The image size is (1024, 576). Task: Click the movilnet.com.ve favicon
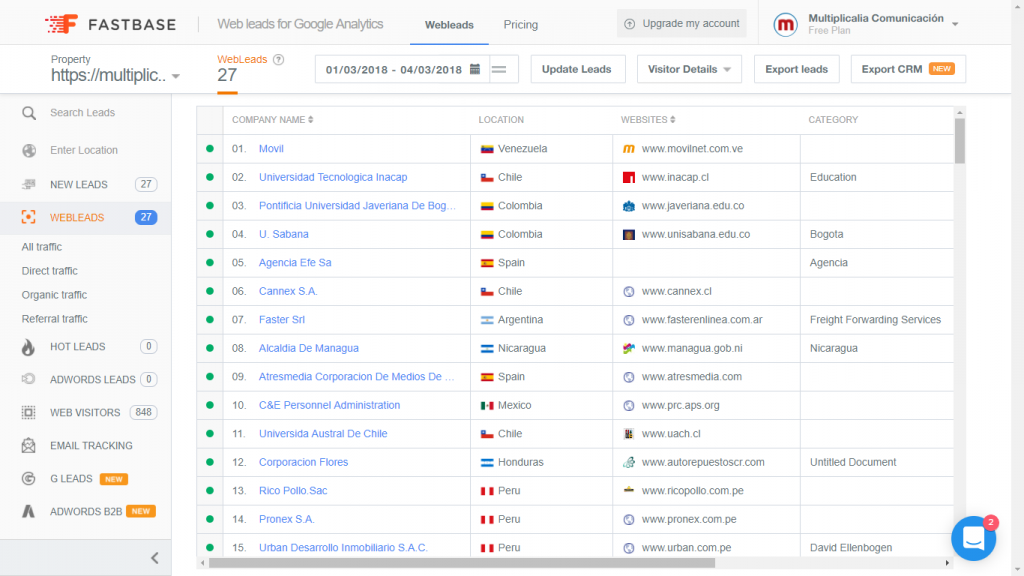point(629,149)
